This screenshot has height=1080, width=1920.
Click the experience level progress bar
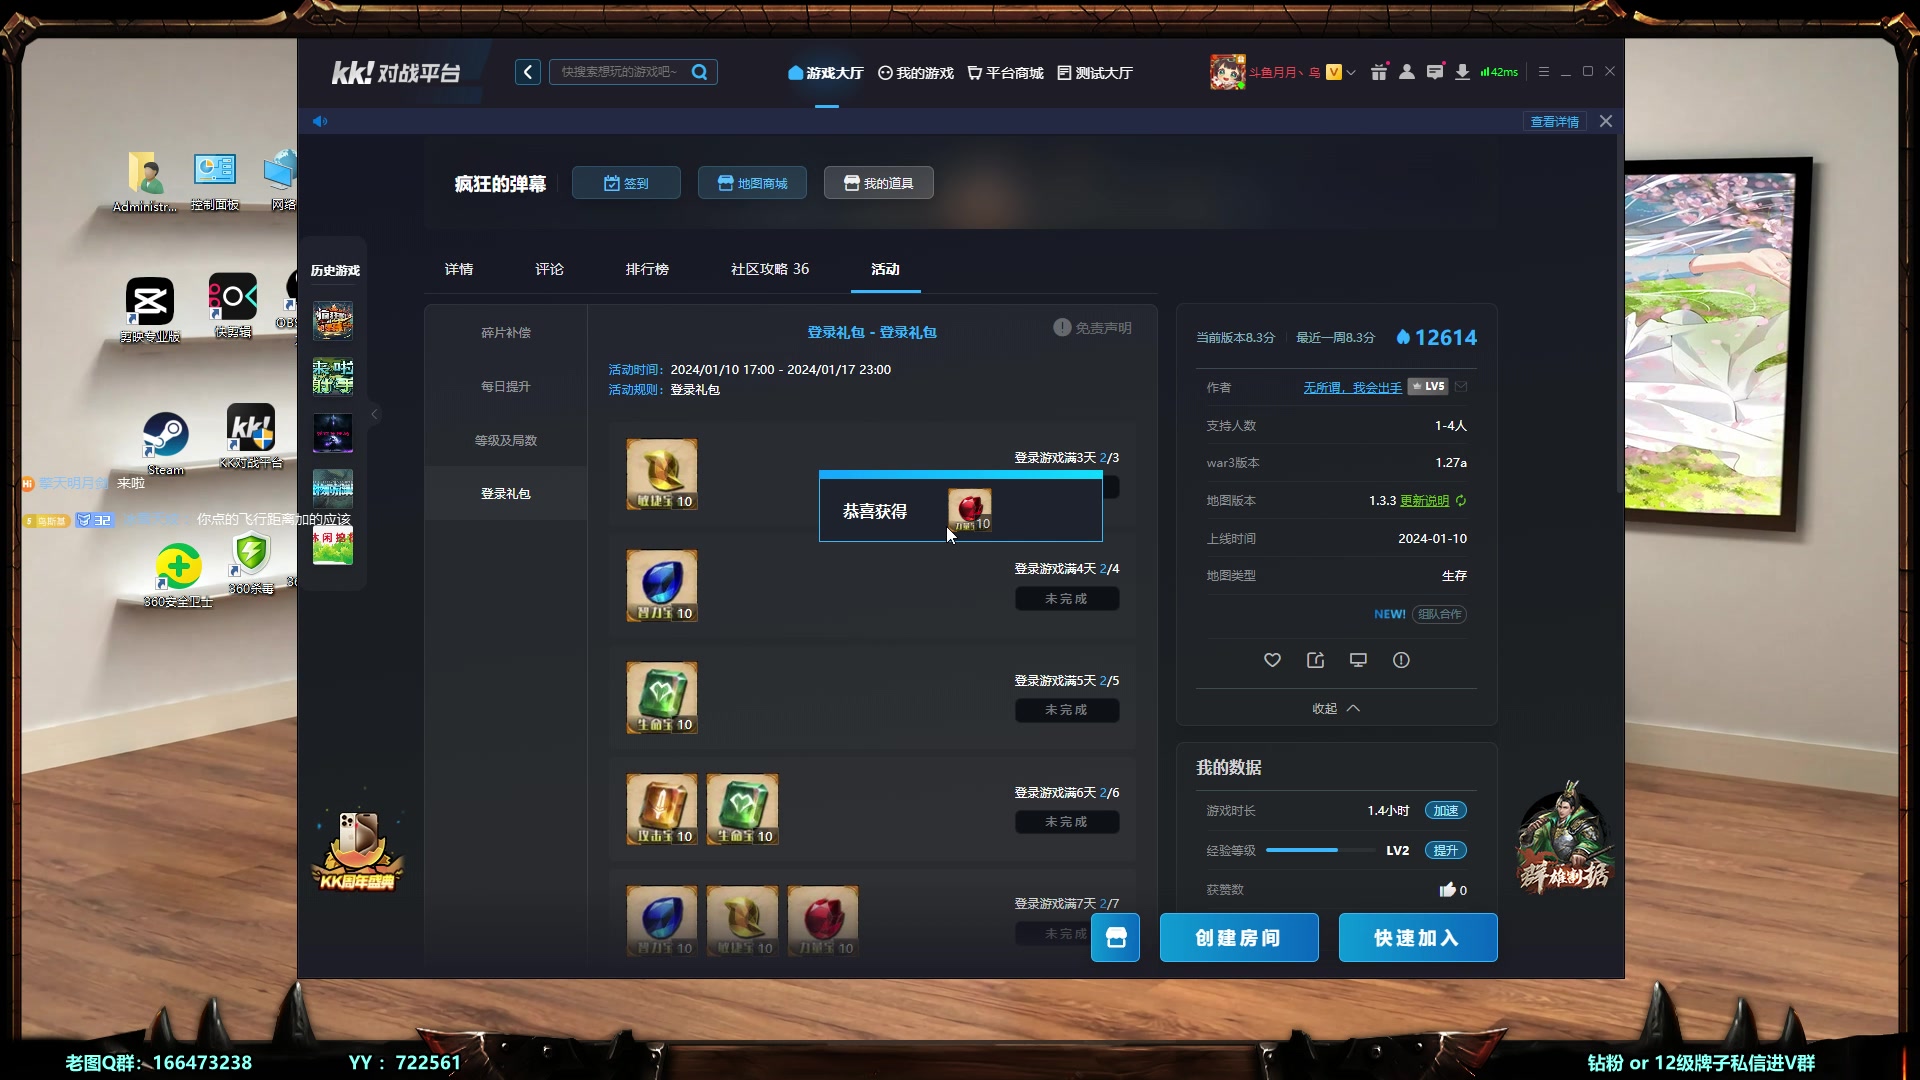click(x=1320, y=851)
